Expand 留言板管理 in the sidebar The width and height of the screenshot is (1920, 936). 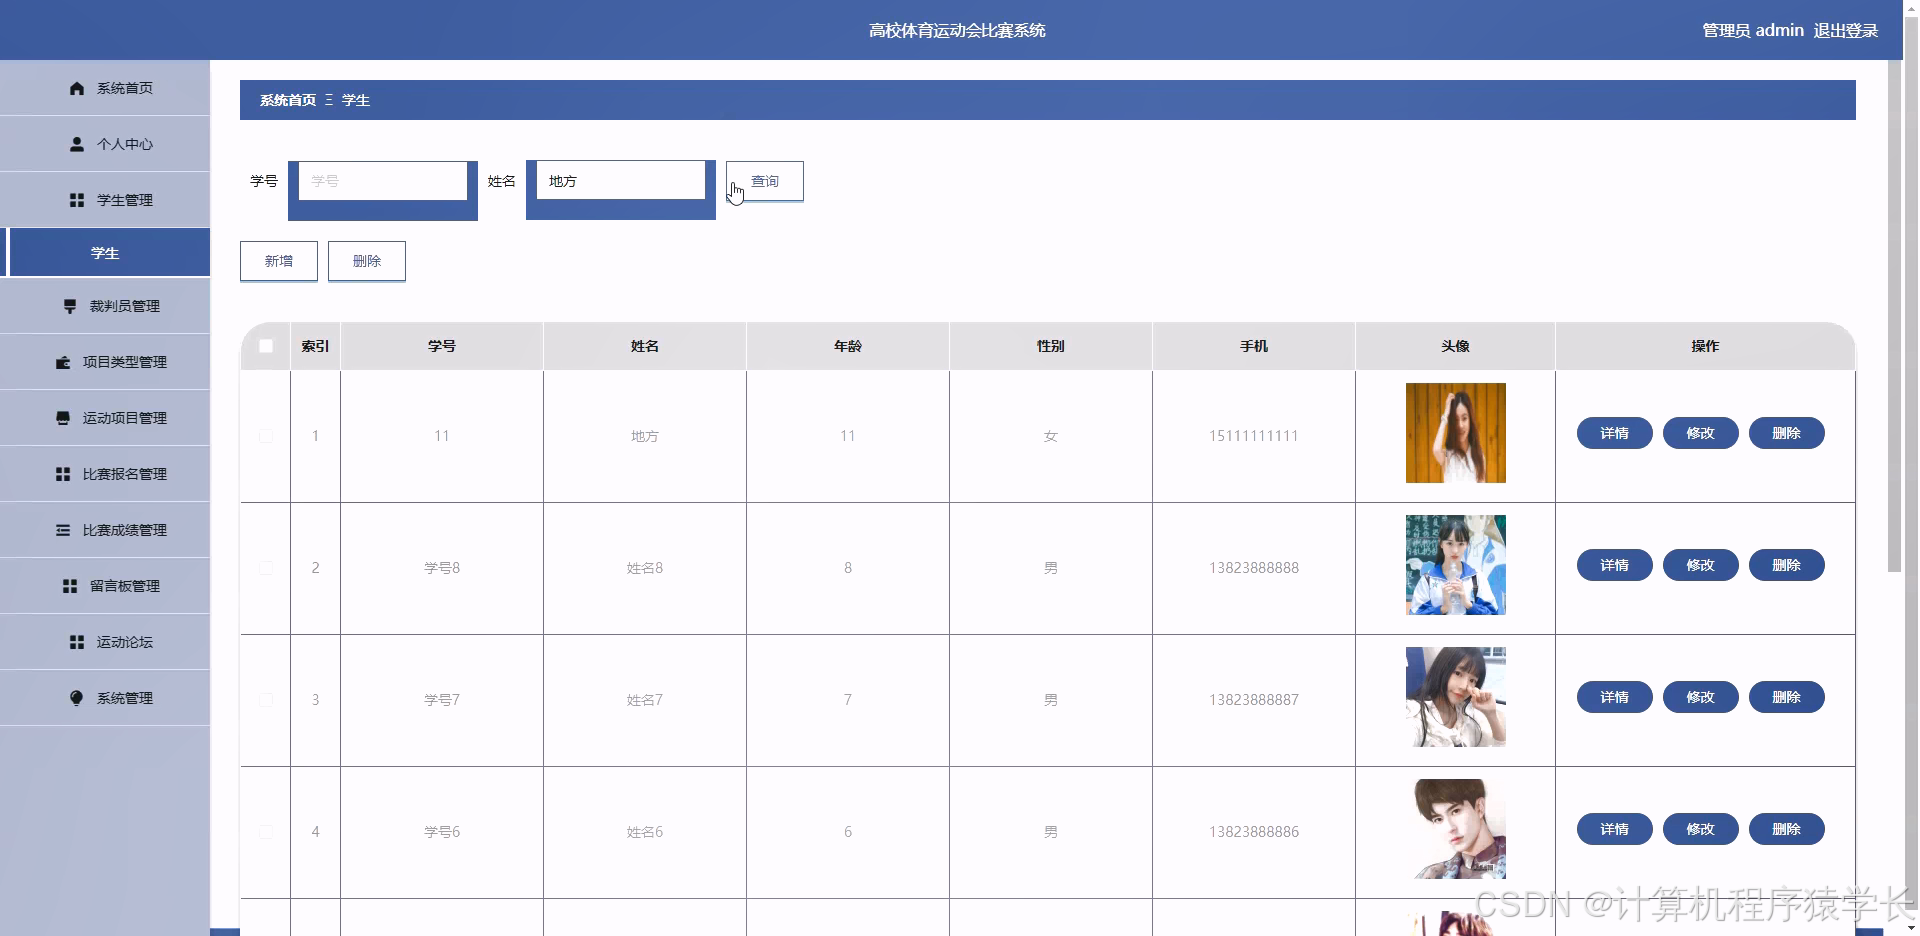105,586
